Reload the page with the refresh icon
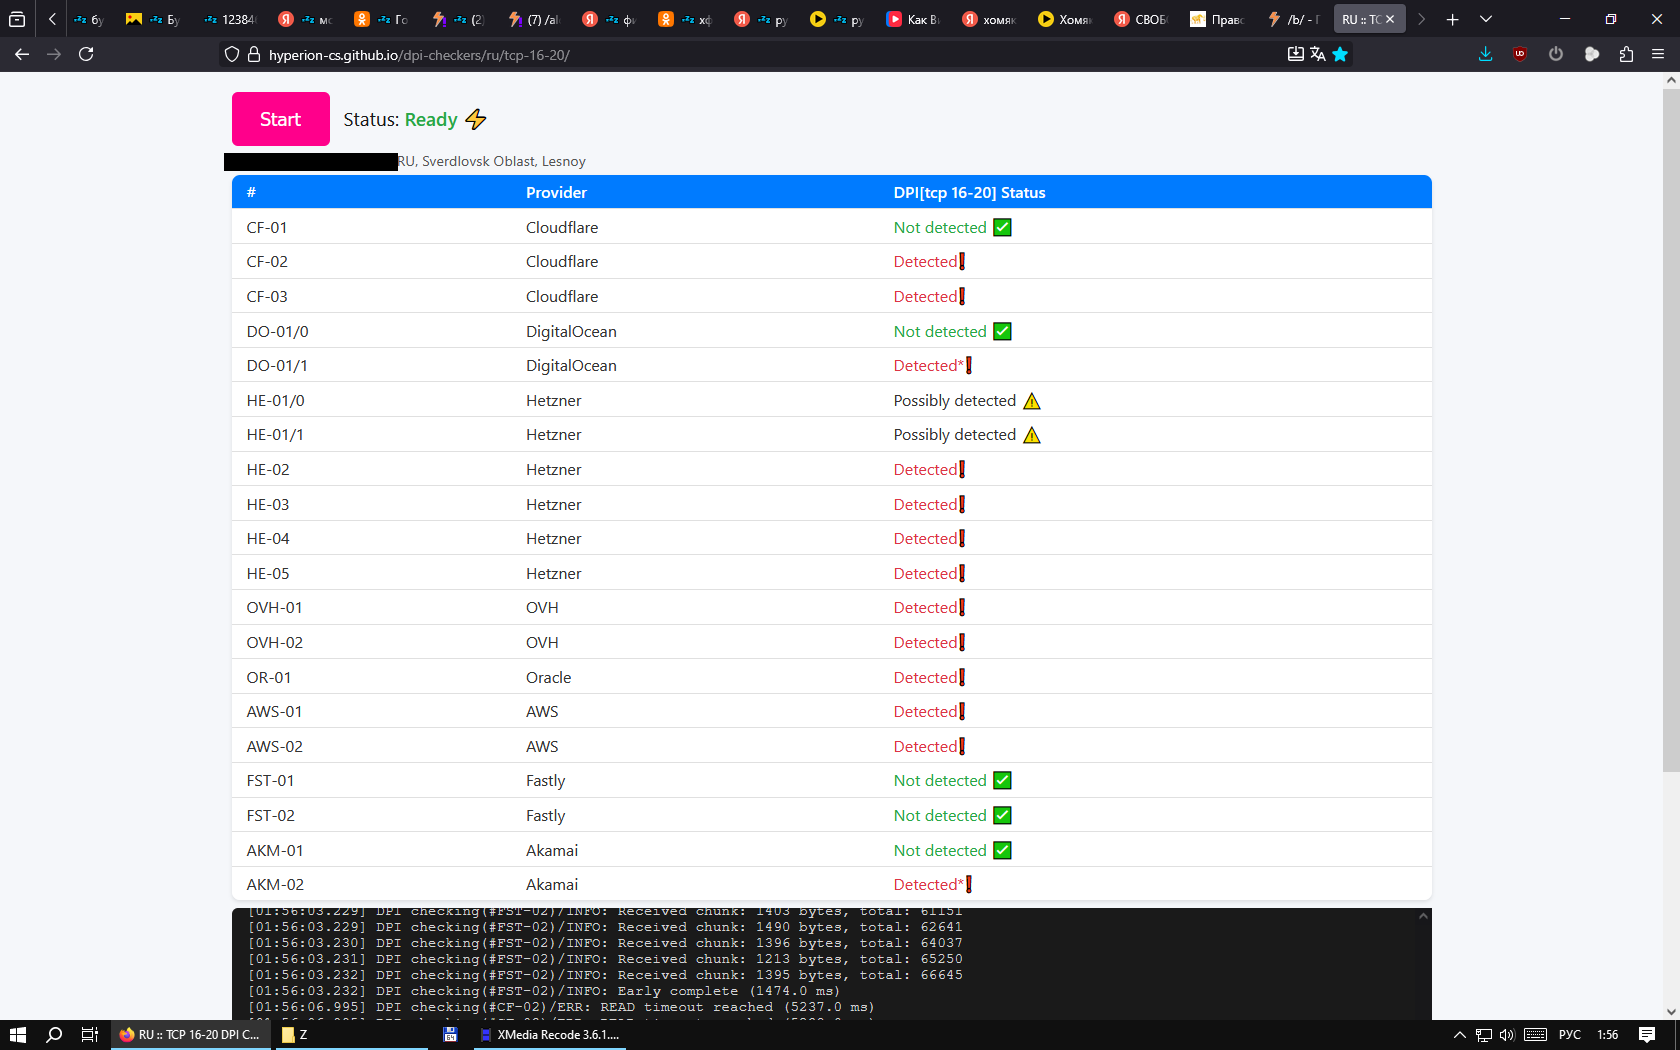The height and width of the screenshot is (1050, 1680). (86, 54)
